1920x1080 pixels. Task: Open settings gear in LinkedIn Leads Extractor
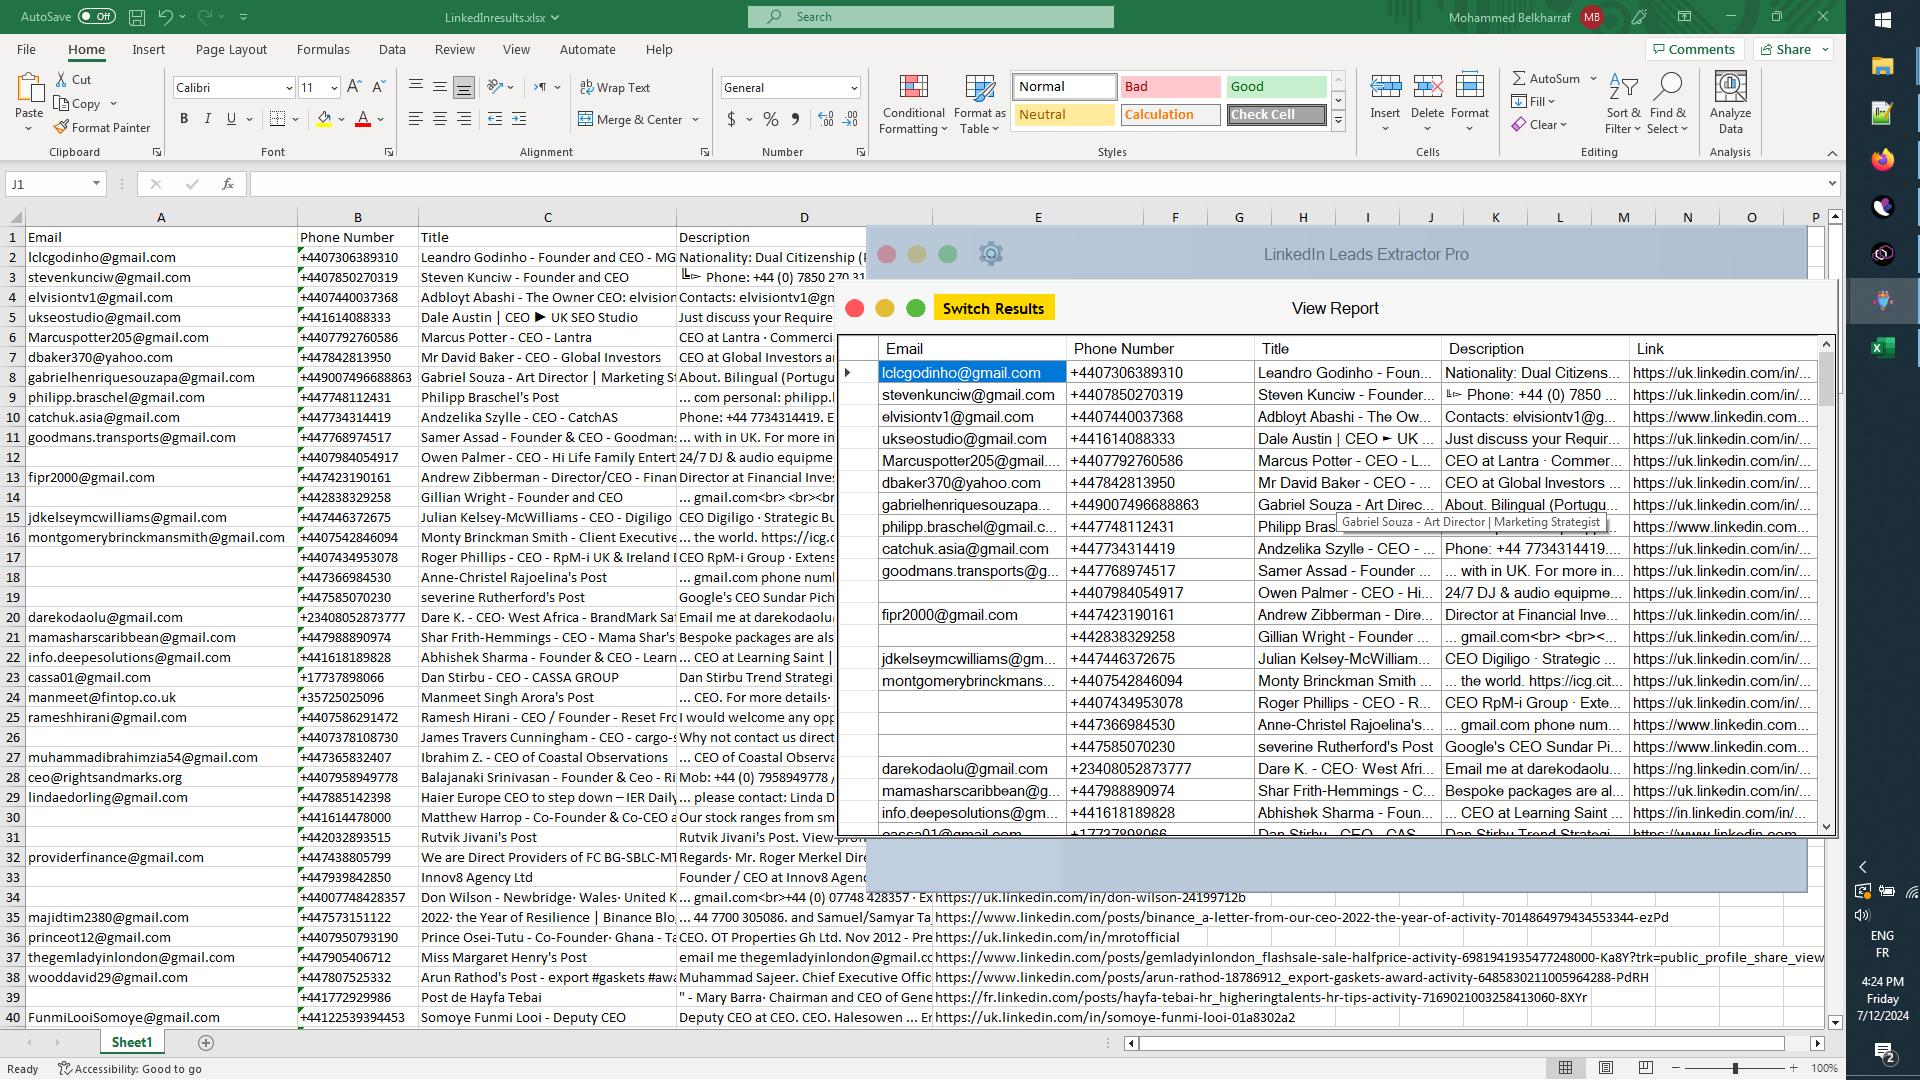991,254
